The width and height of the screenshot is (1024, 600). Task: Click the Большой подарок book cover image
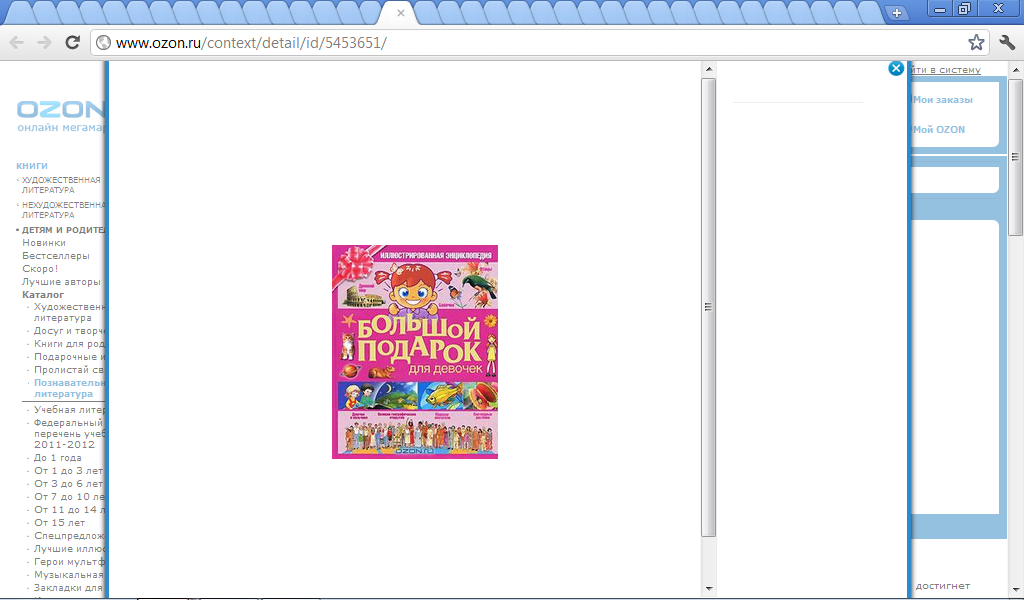click(x=415, y=352)
